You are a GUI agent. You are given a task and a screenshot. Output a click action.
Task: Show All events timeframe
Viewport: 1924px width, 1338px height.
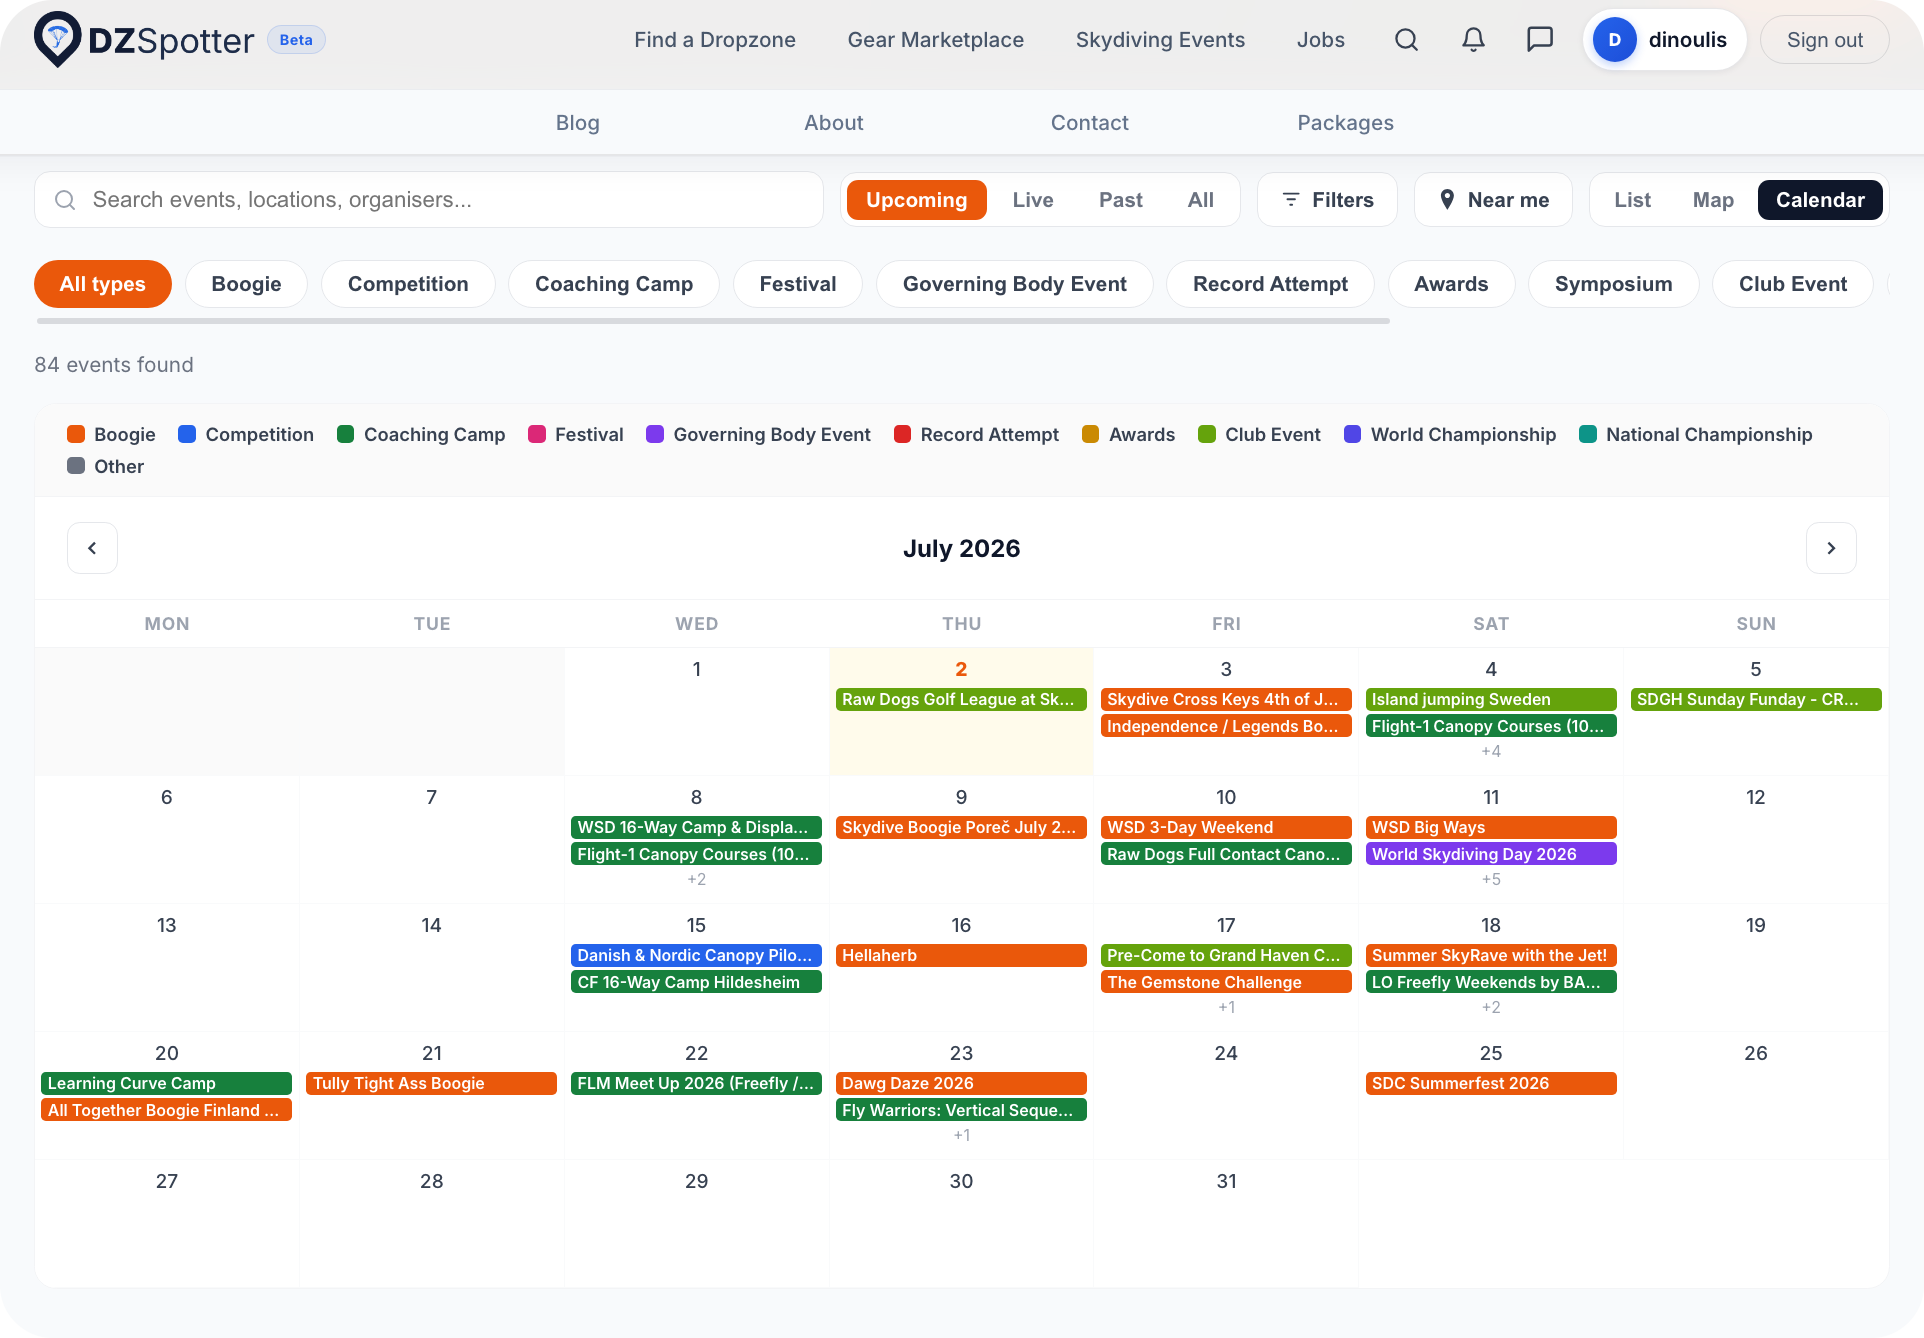[x=1200, y=200]
